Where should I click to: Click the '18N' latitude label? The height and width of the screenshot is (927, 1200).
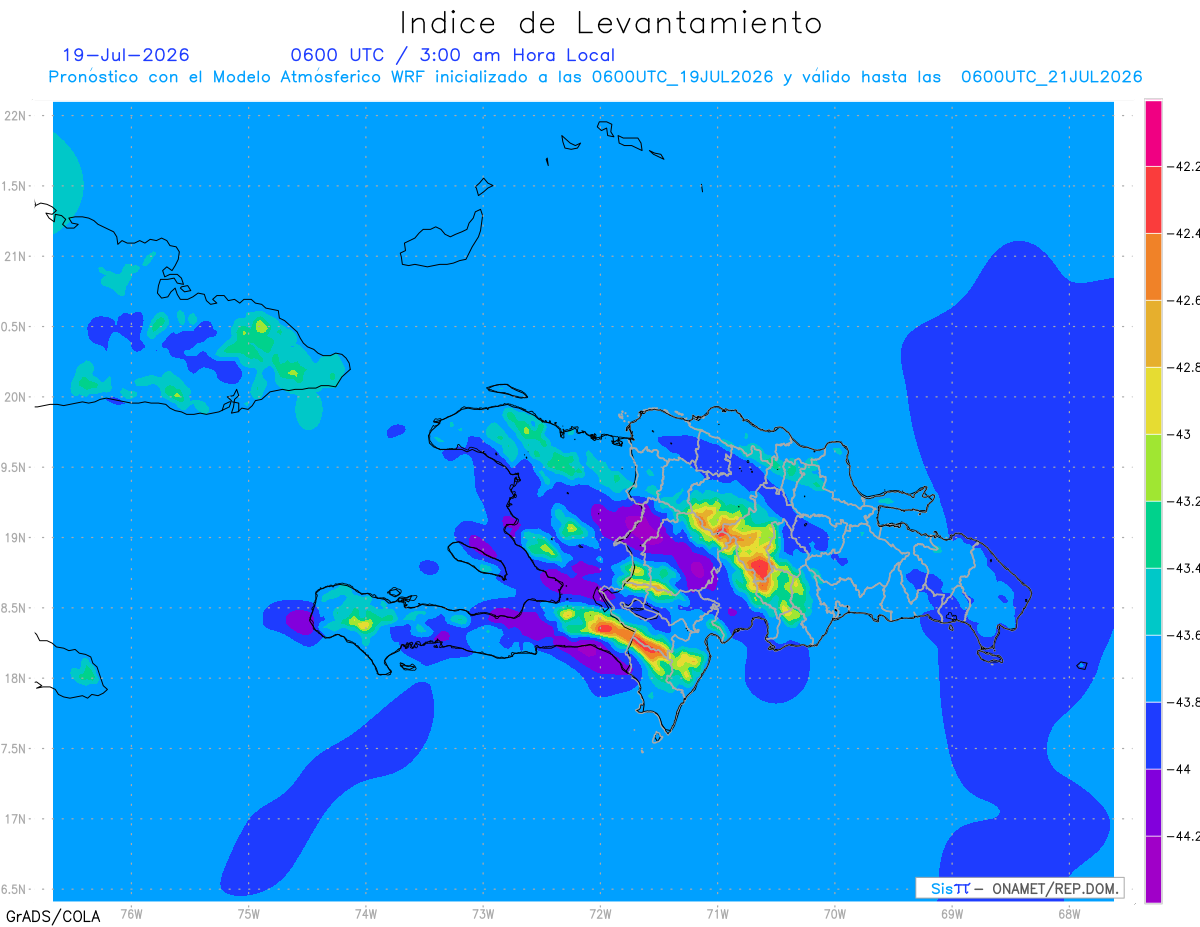(15, 679)
